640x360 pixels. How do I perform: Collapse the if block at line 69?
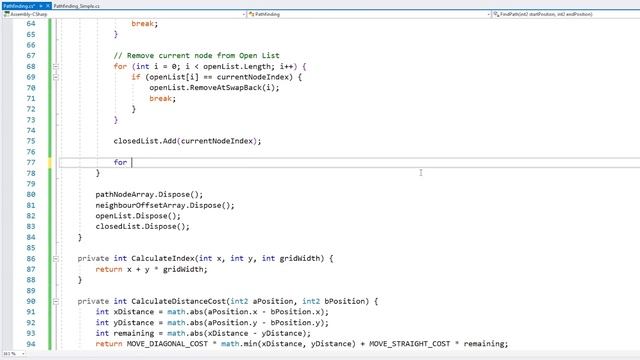[x=56, y=77]
